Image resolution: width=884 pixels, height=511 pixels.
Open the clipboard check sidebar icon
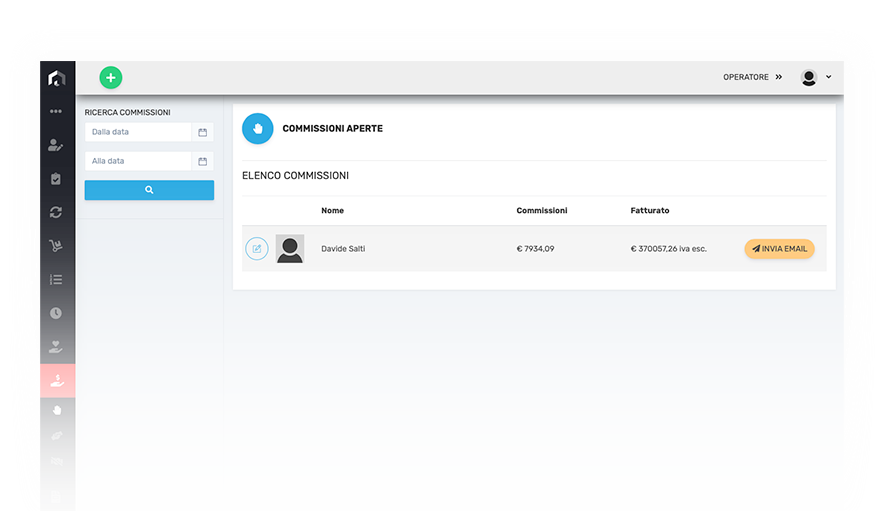click(x=56, y=179)
